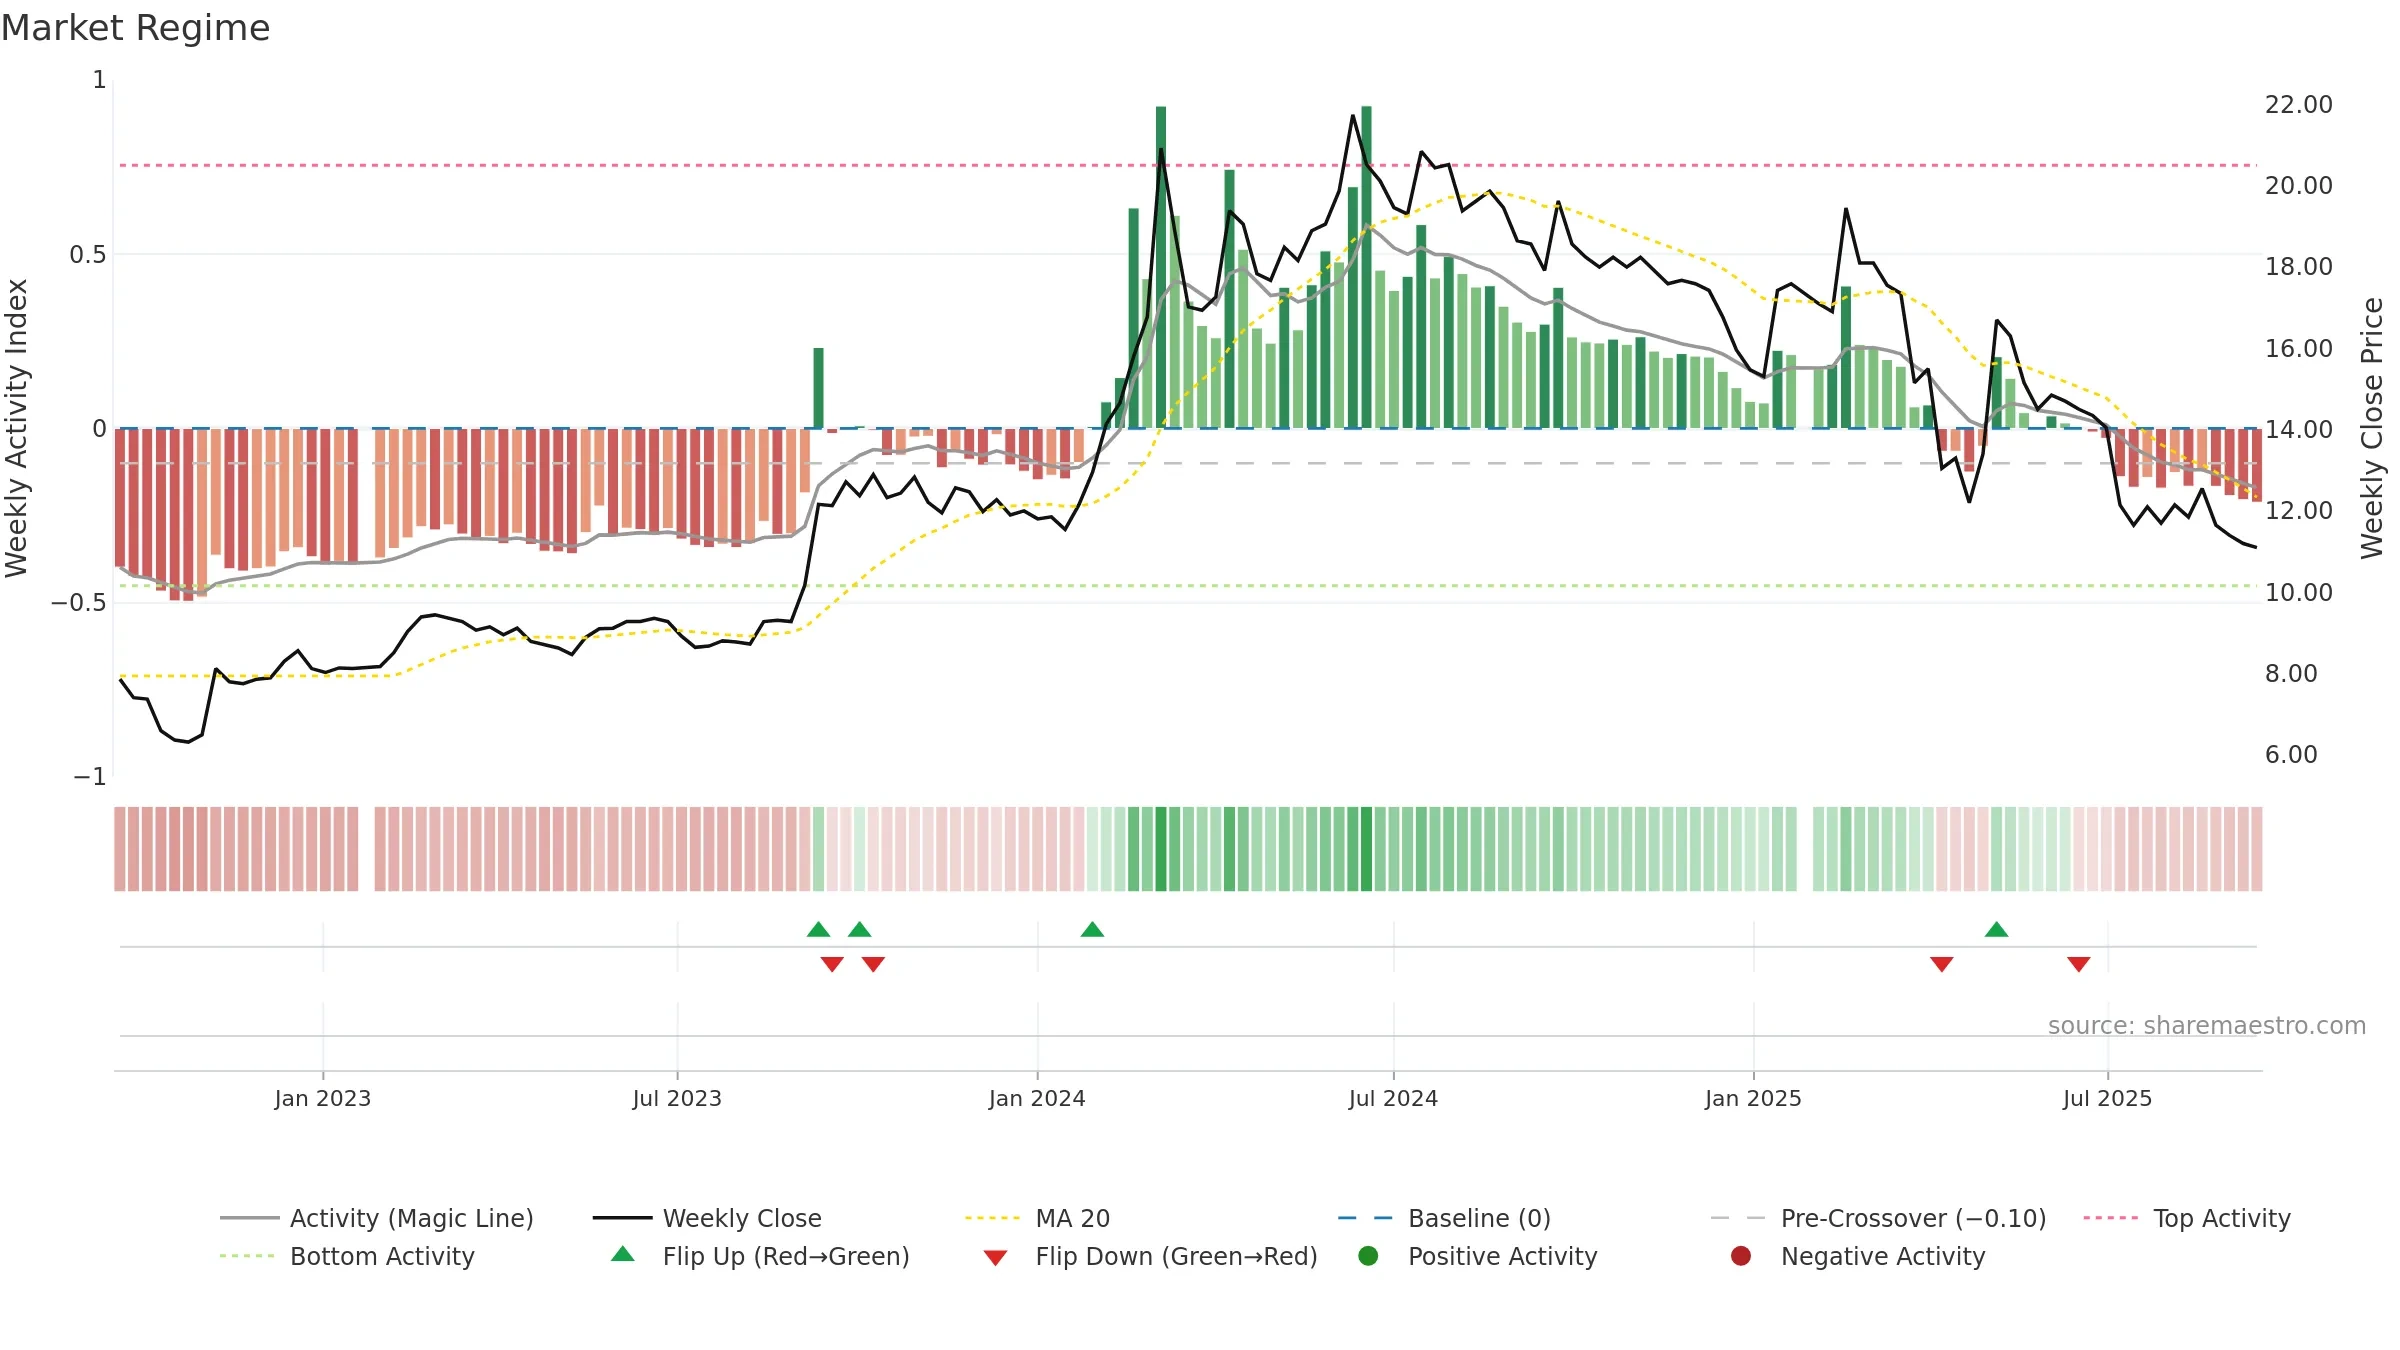This screenshot has width=2400, height=1350.
Task: Click the Jul 2024 x-axis label
Action: click(x=1393, y=1098)
